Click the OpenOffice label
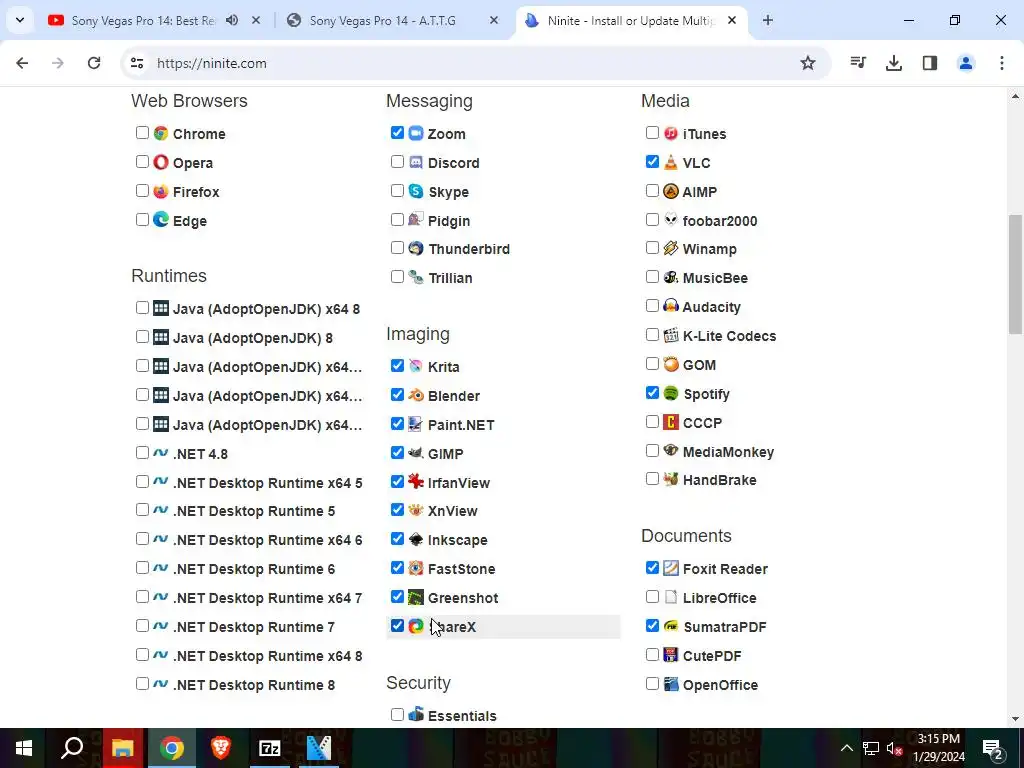The height and width of the screenshot is (768, 1024). pos(720,685)
